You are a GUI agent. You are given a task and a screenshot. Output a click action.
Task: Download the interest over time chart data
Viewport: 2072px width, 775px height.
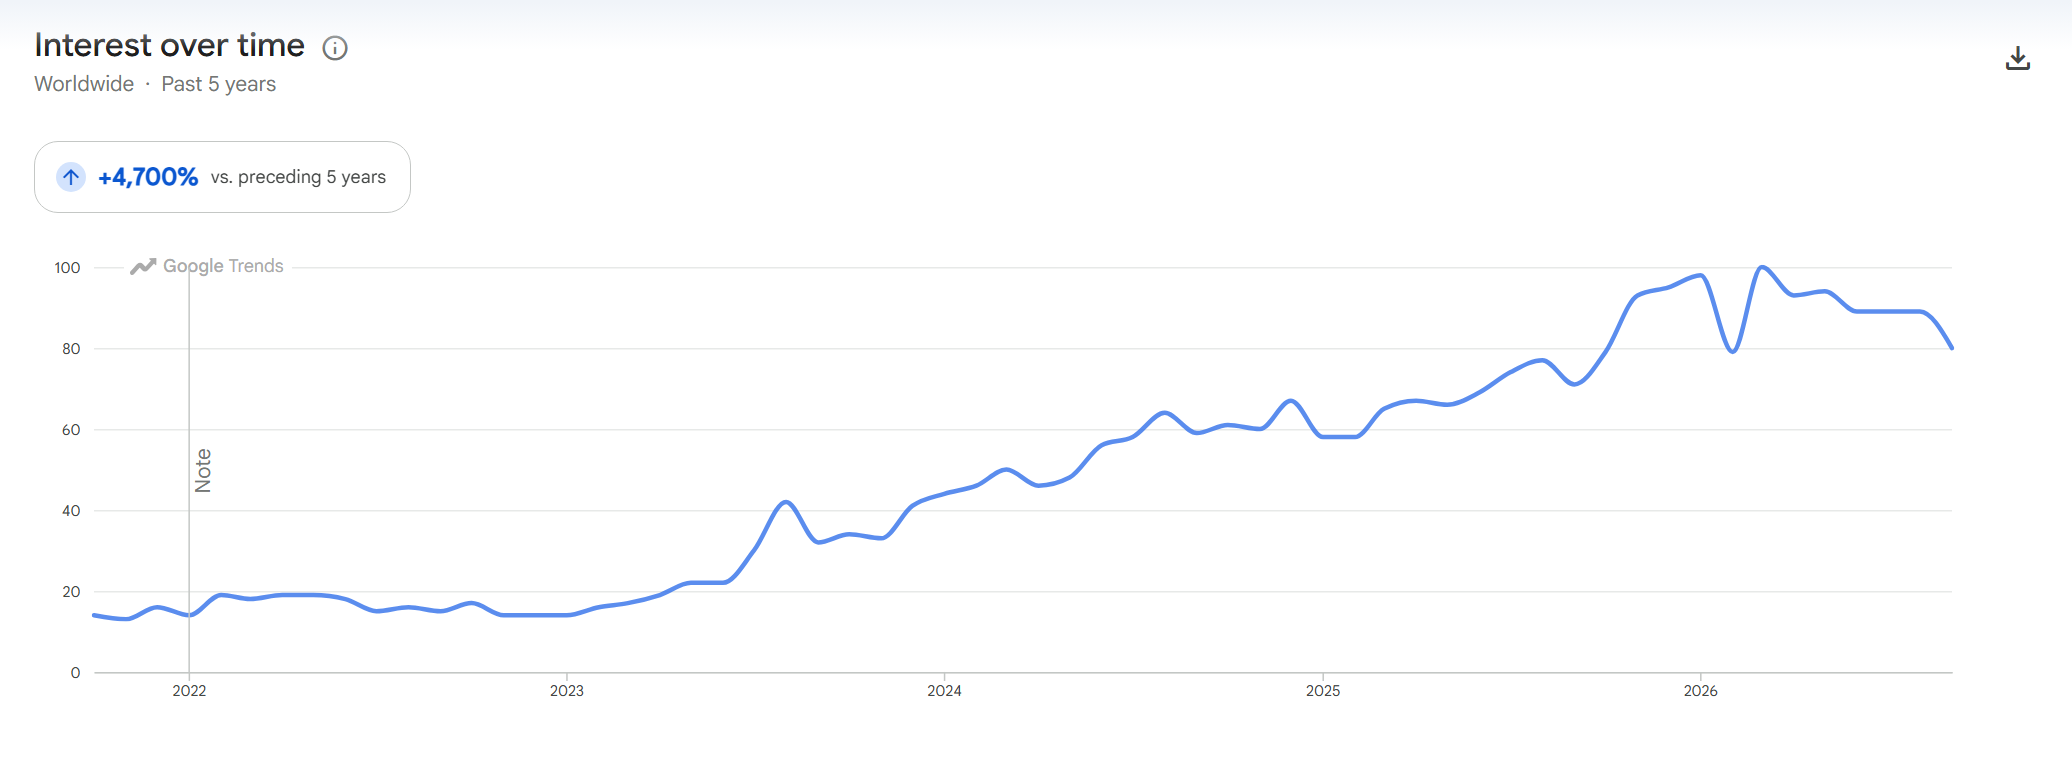tap(2018, 59)
